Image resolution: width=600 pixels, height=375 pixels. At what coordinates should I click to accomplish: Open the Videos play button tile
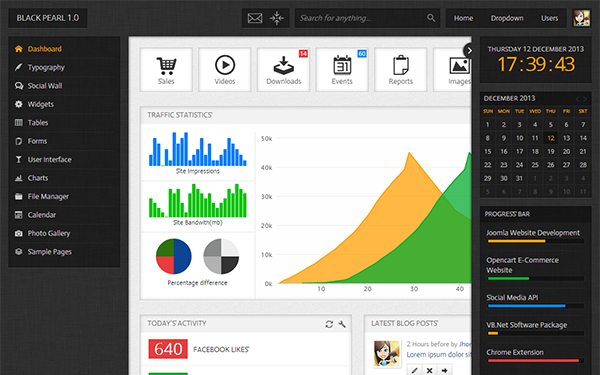[225, 70]
